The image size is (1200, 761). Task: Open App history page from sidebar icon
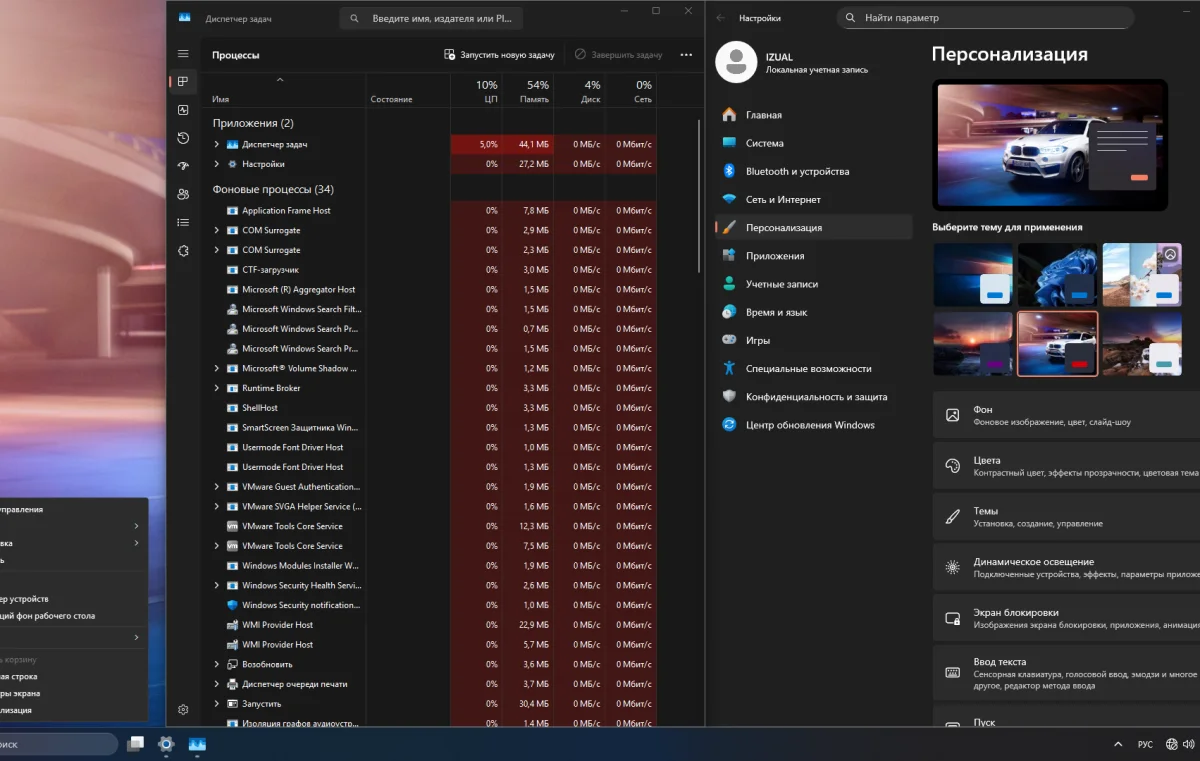(x=183, y=138)
